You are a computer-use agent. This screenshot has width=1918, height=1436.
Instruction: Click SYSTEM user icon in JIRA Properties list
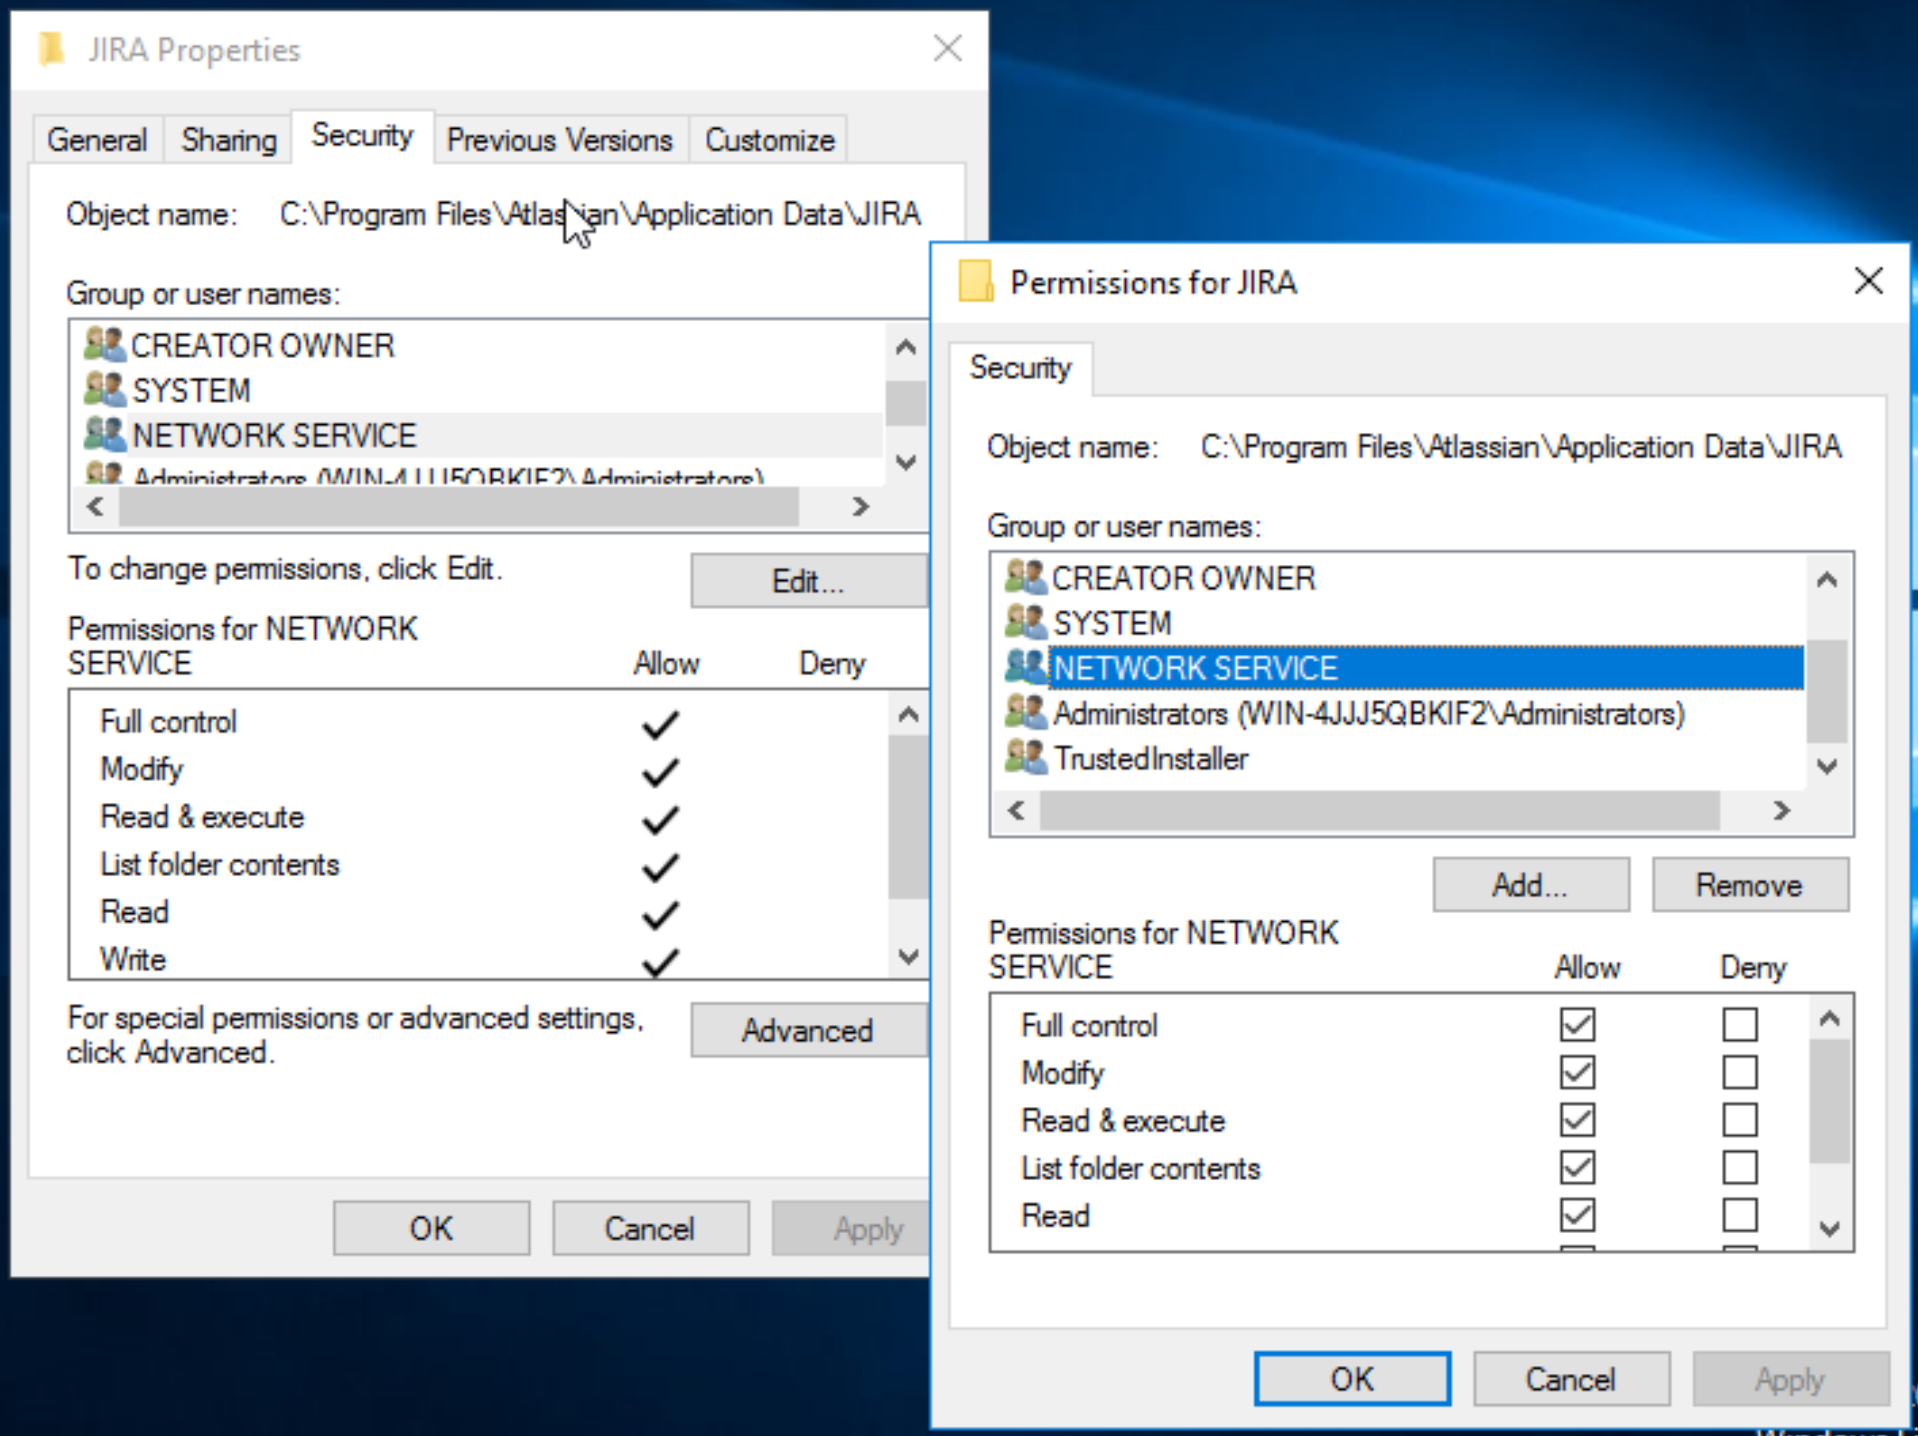pos(104,389)
